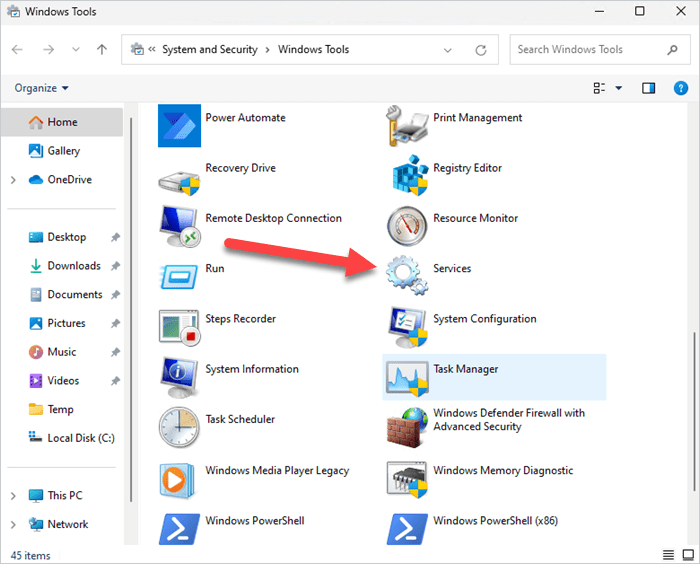Click the search magnifier icon

coord(672,50)
